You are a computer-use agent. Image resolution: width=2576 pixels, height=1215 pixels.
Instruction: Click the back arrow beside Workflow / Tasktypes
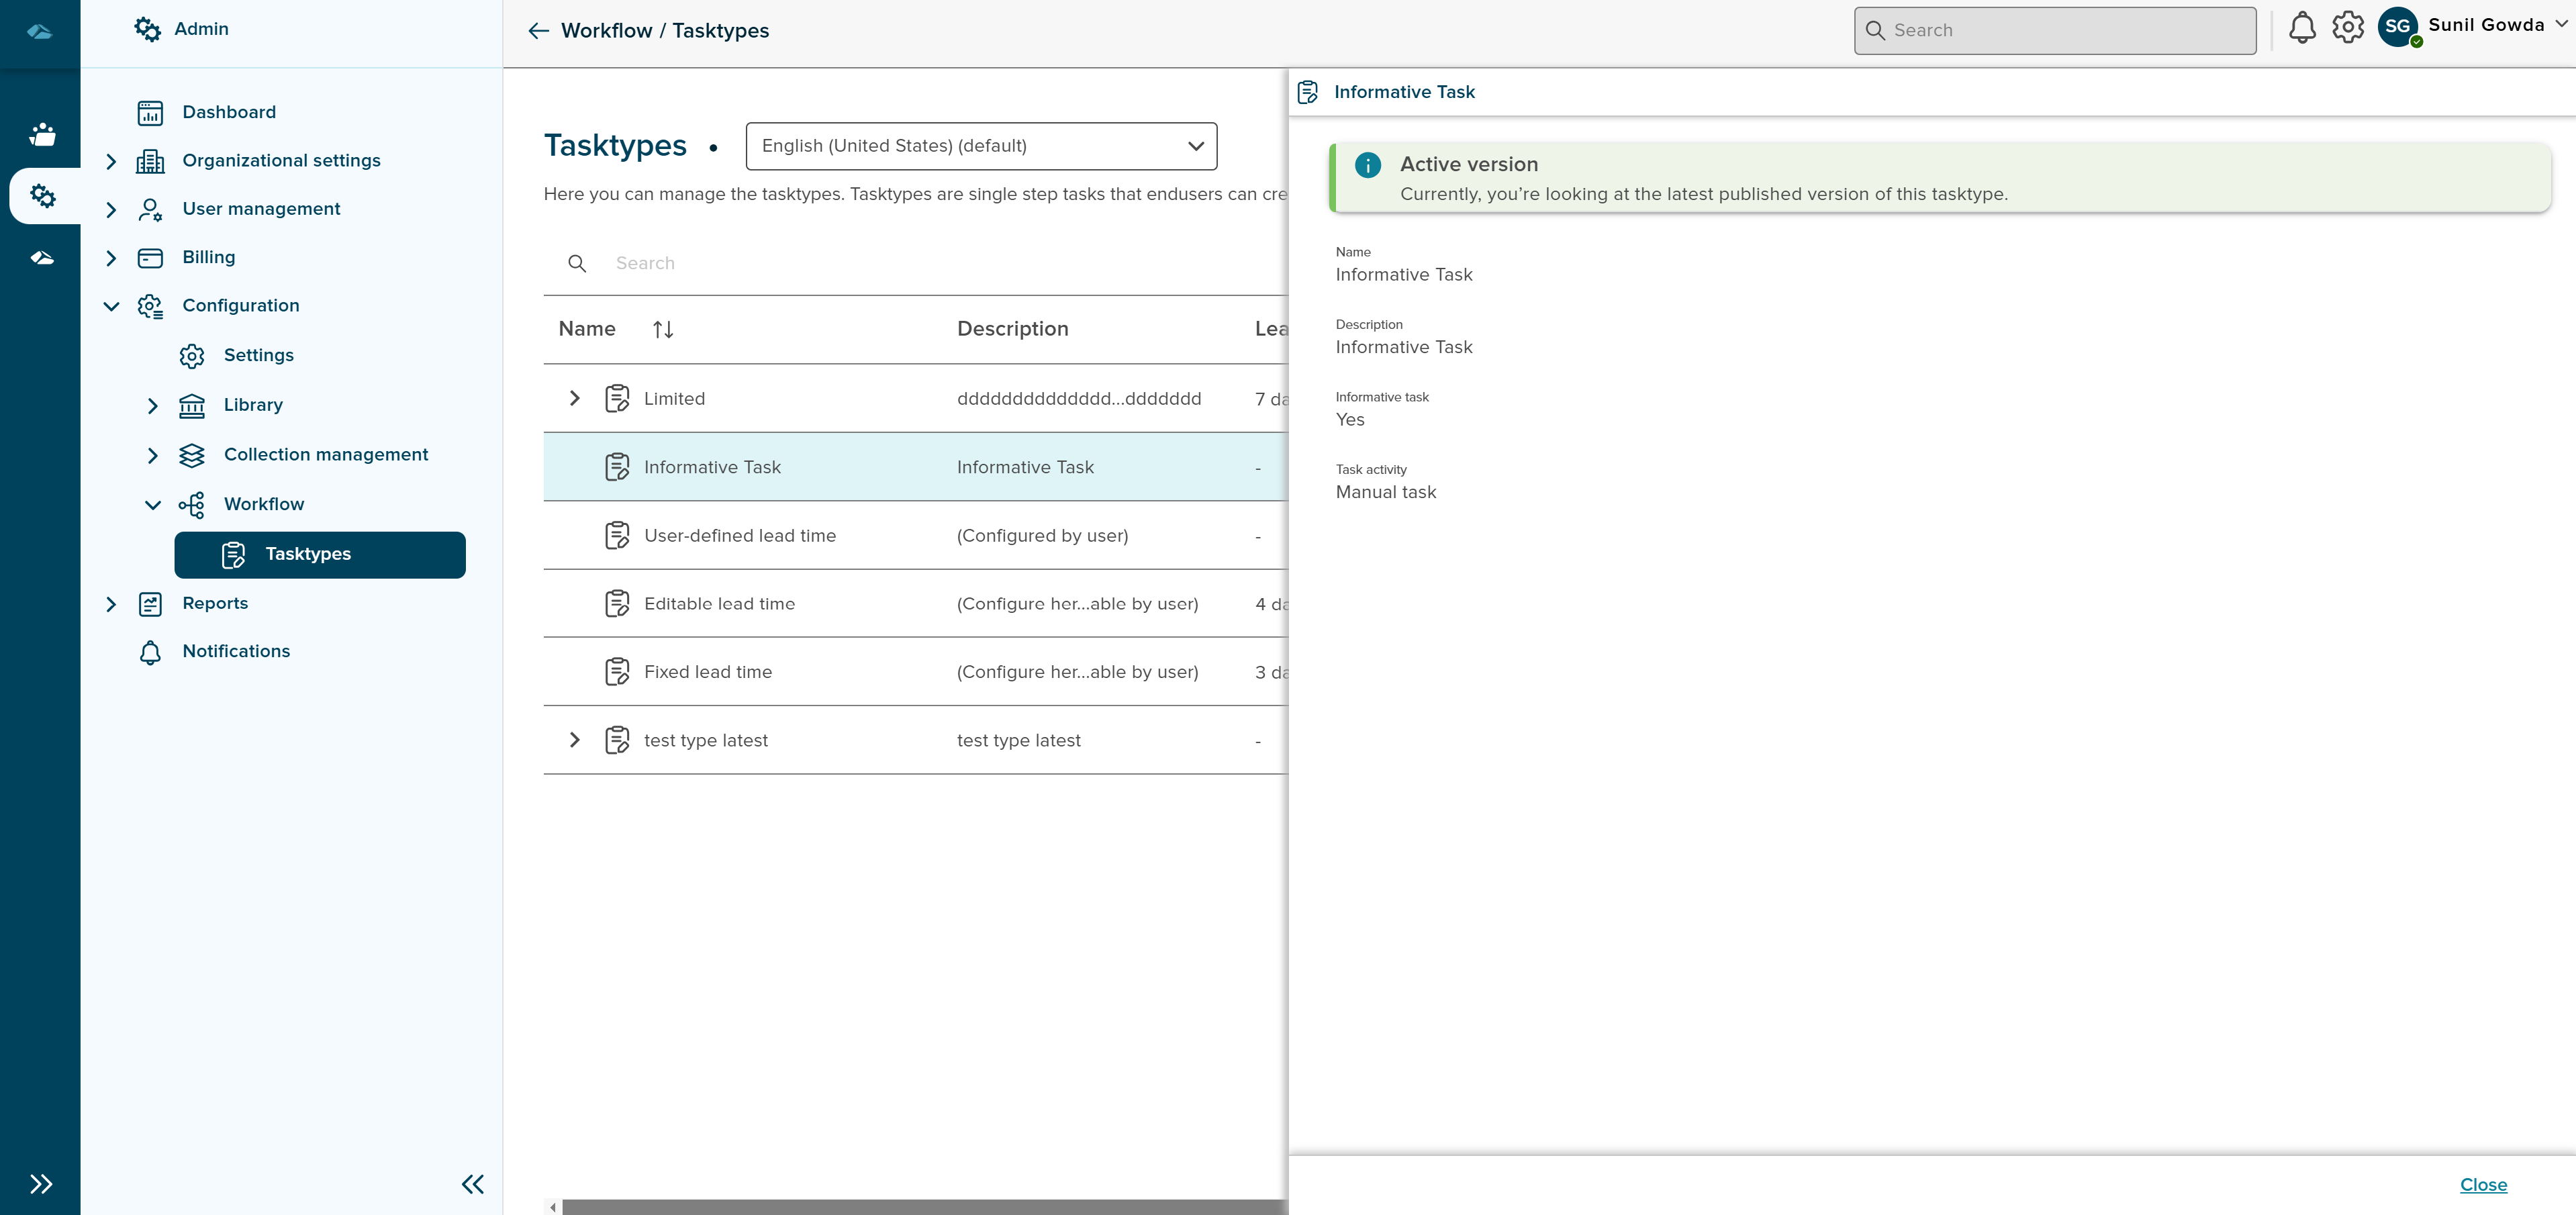pyautogui.click(x=538, y=31)
